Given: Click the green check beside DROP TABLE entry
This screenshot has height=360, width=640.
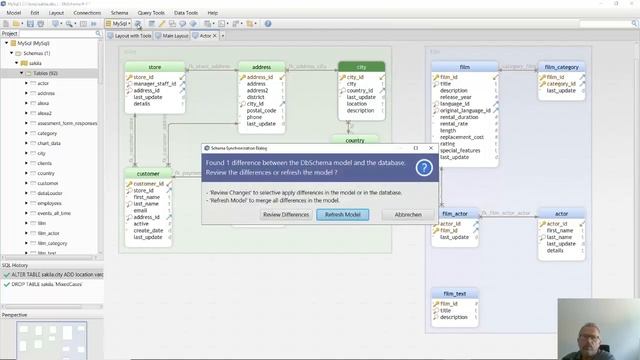Looking at the screenshot, I should 6,284.
